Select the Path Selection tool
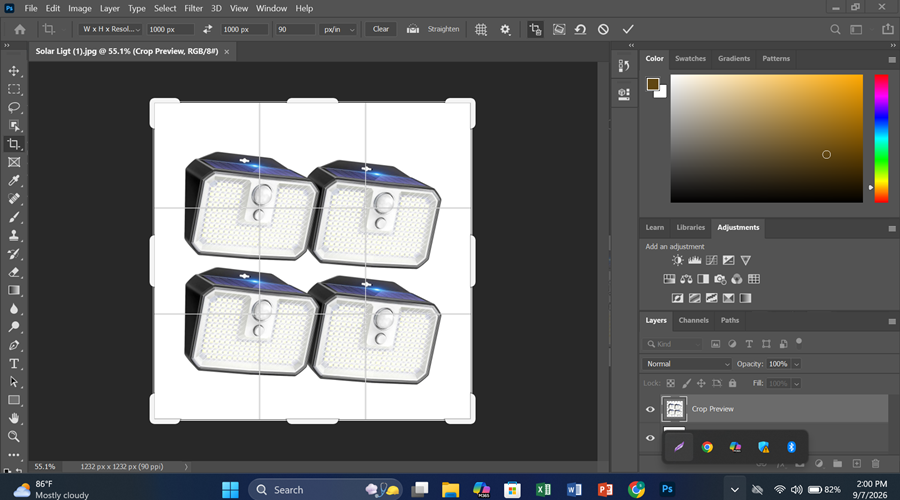Screen dimensions: 900x500 [14, 382]
